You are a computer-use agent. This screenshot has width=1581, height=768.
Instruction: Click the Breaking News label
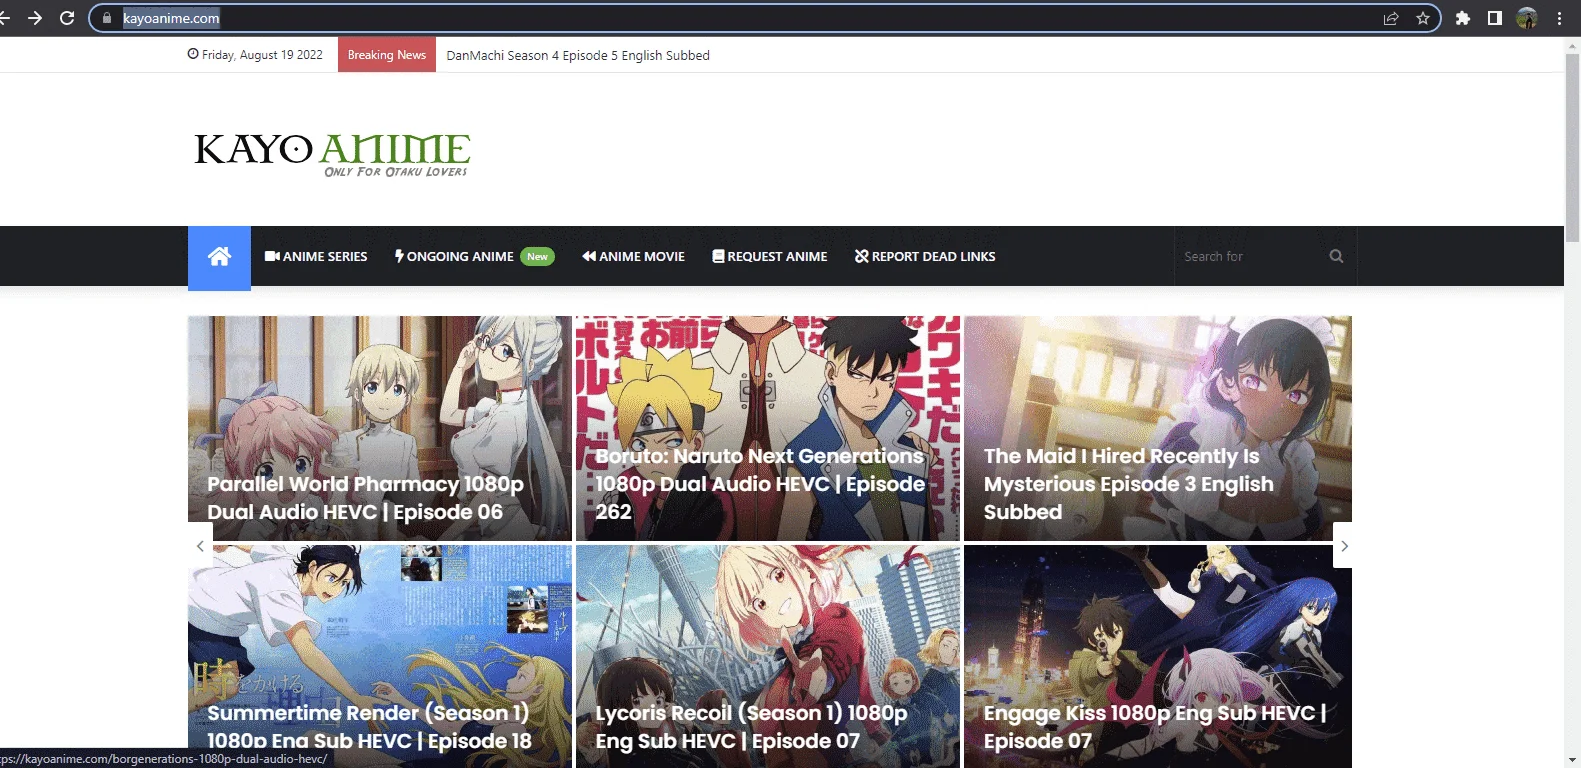[387, 55]
